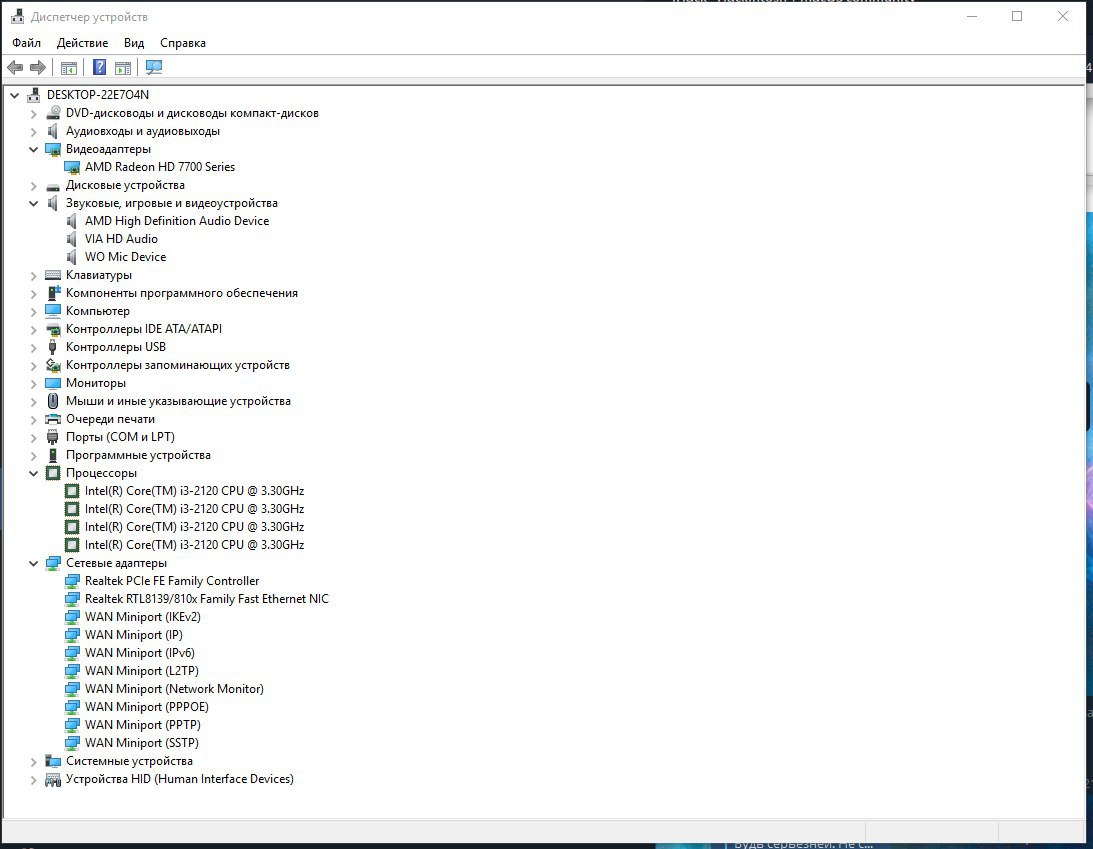Viewport: 1093px width, 849px height.
Task: Select Realtek PCIe FE Family Controller
Action: click(x=171, y=581)
